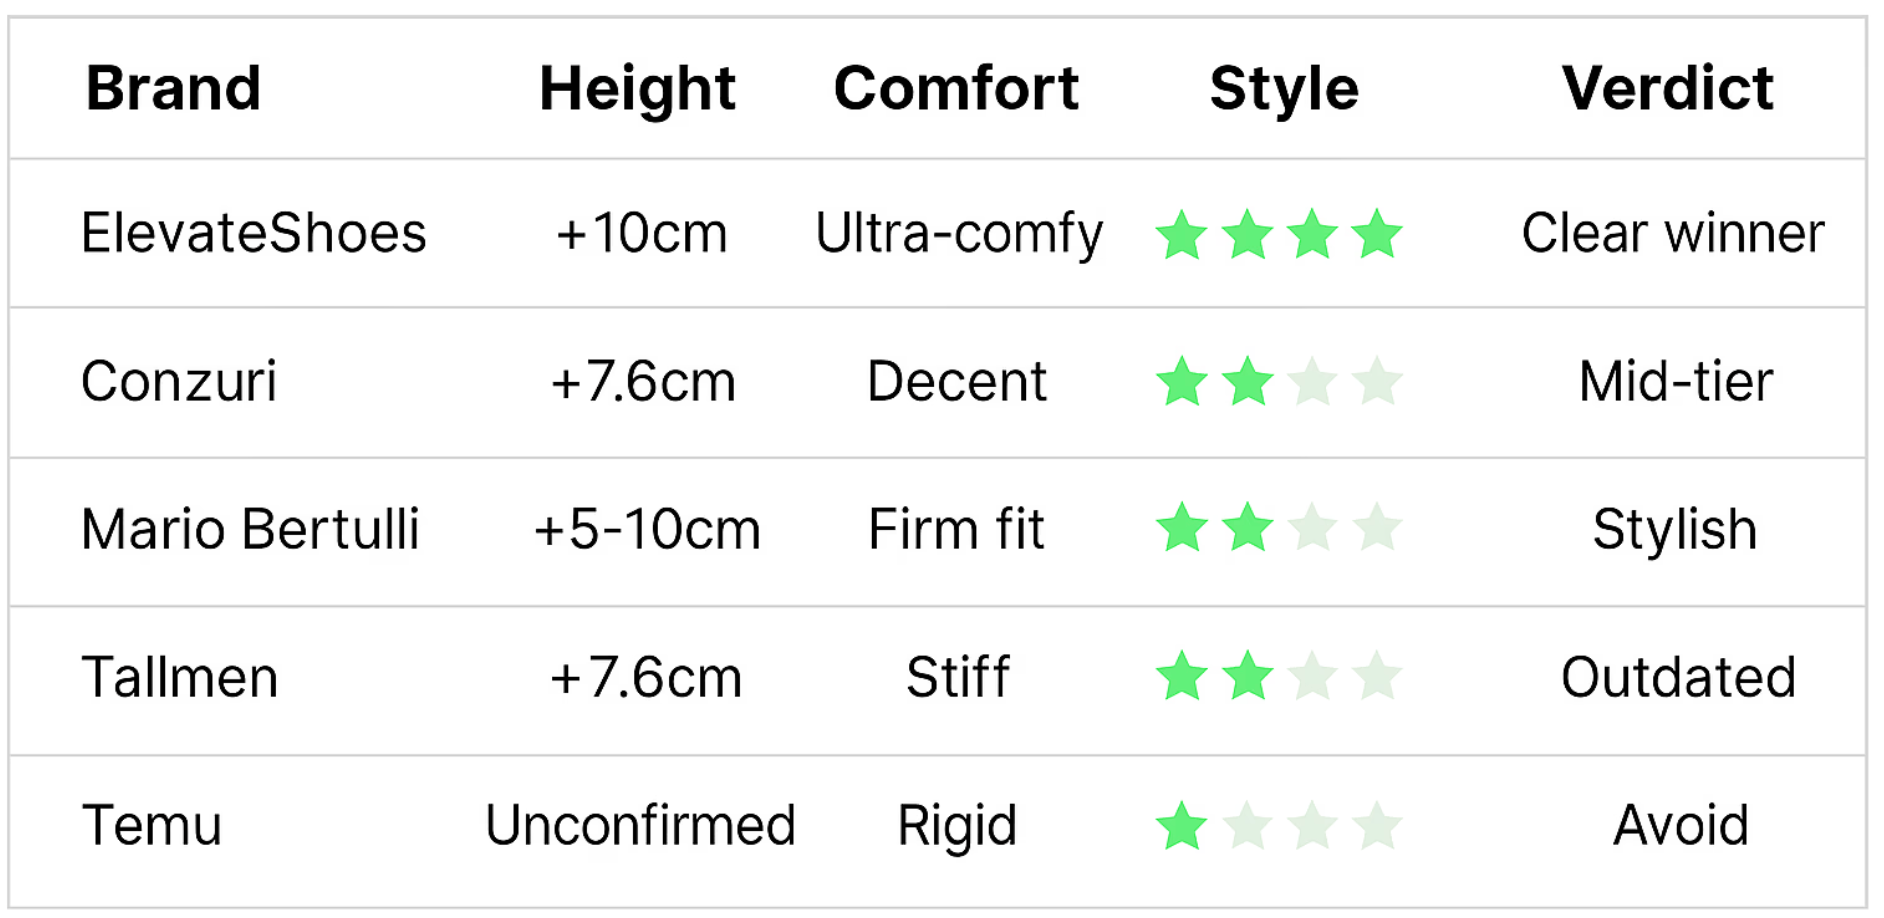Image resolution: width=1884 pixels, height=918 pixels.
Task: Select the ElevateShoes brand name
Action: (x=254, y=233)
